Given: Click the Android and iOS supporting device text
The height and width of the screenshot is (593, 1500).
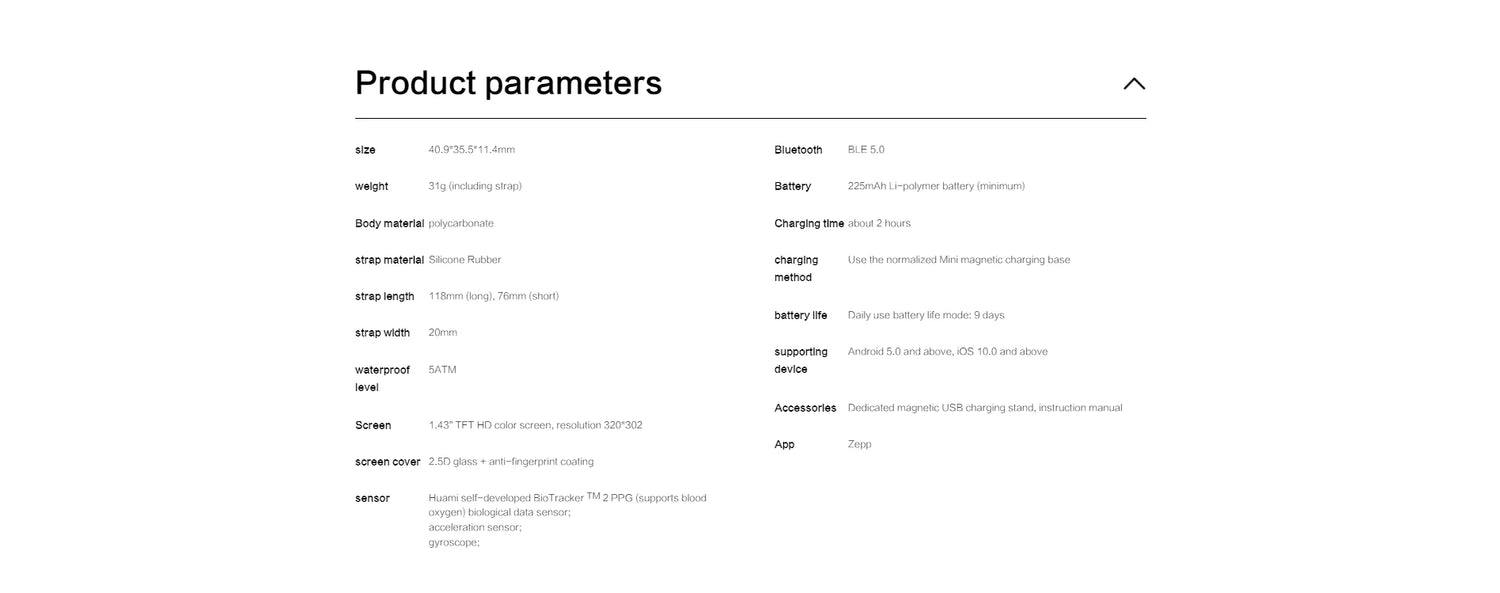Looking at the screenshot, I should pyautogui.click(x=947, y=352).
